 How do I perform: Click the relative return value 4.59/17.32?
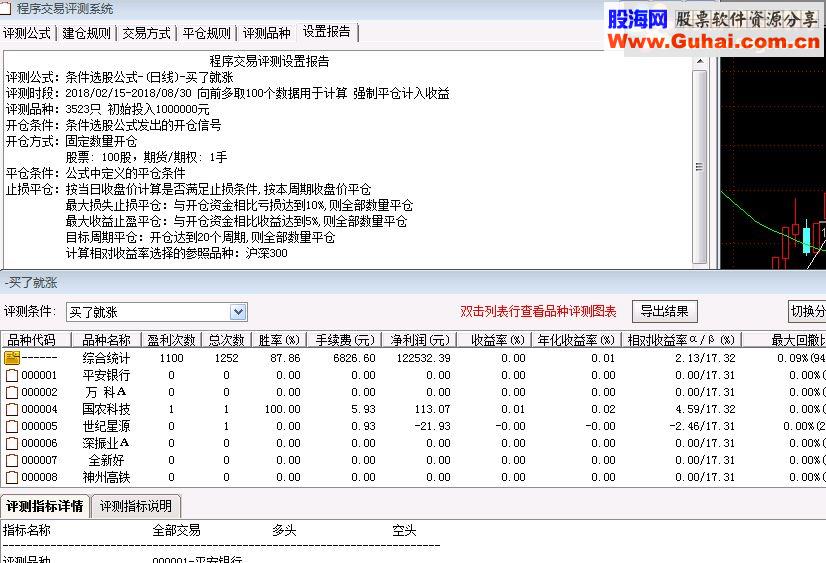tap(705, 409)
